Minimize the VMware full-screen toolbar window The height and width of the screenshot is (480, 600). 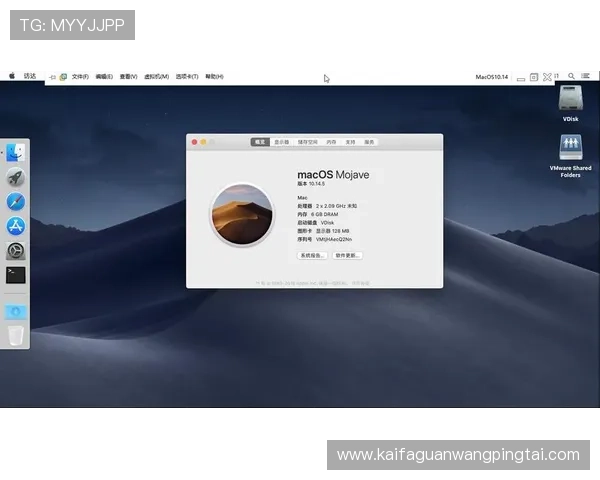pyautogui.click(x=521, y=79)
